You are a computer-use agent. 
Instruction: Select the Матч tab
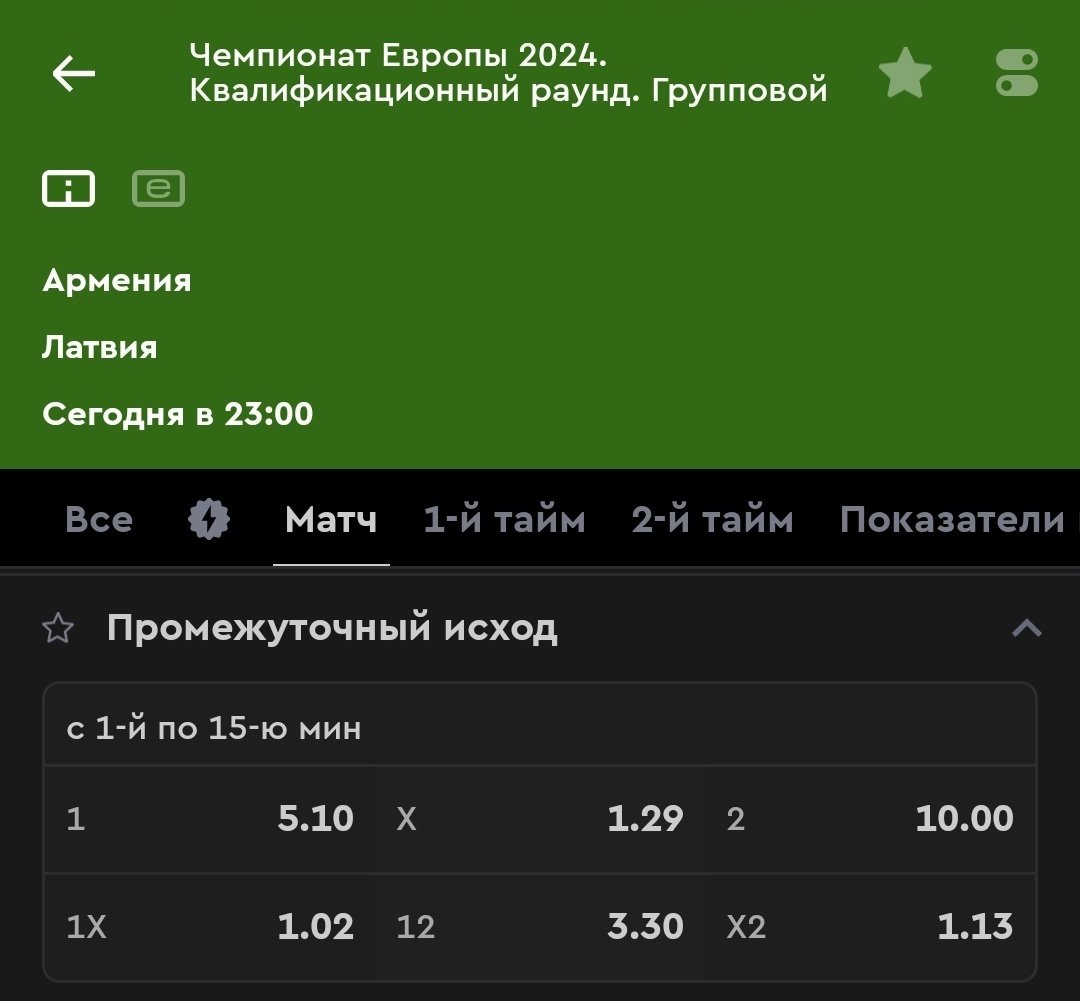coord(331,520)
